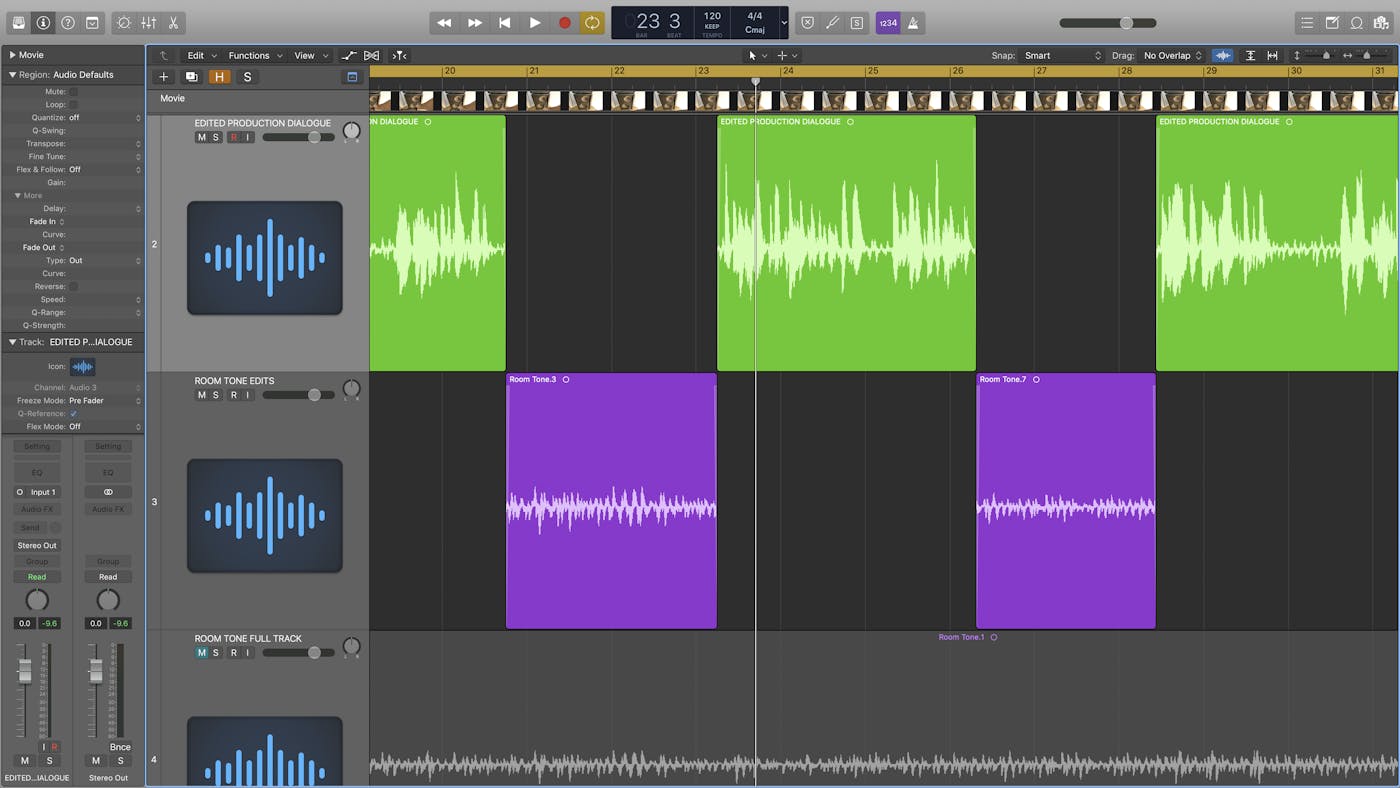Adjust the horizontal zoom slider

[x=1369, y=55]
